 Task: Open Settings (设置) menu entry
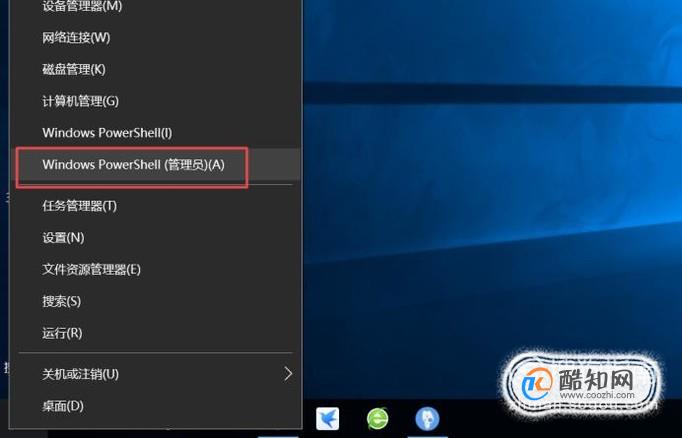coord(155,237)
